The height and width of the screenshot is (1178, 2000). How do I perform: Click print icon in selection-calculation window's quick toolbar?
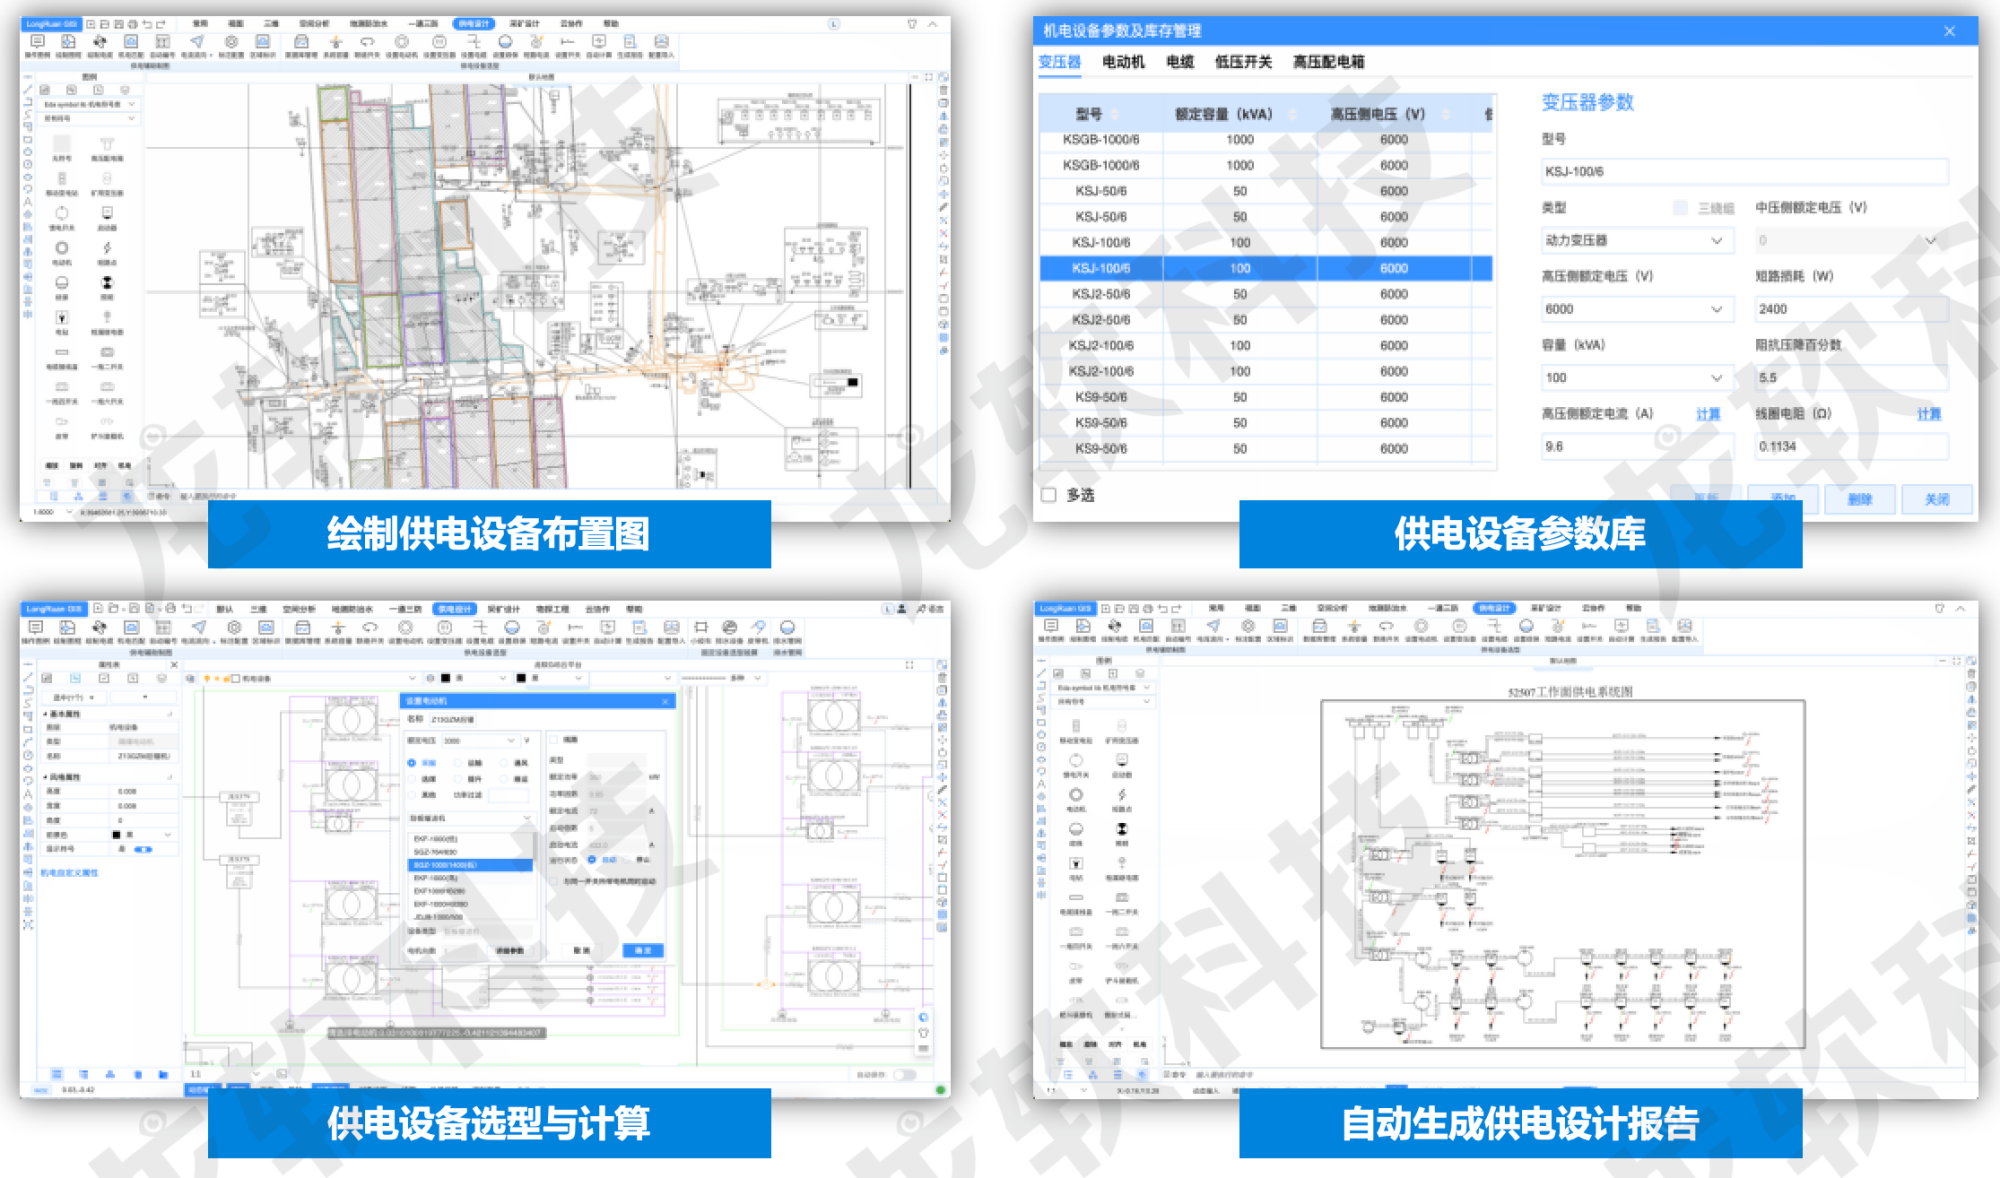click(x=170, y=608)
